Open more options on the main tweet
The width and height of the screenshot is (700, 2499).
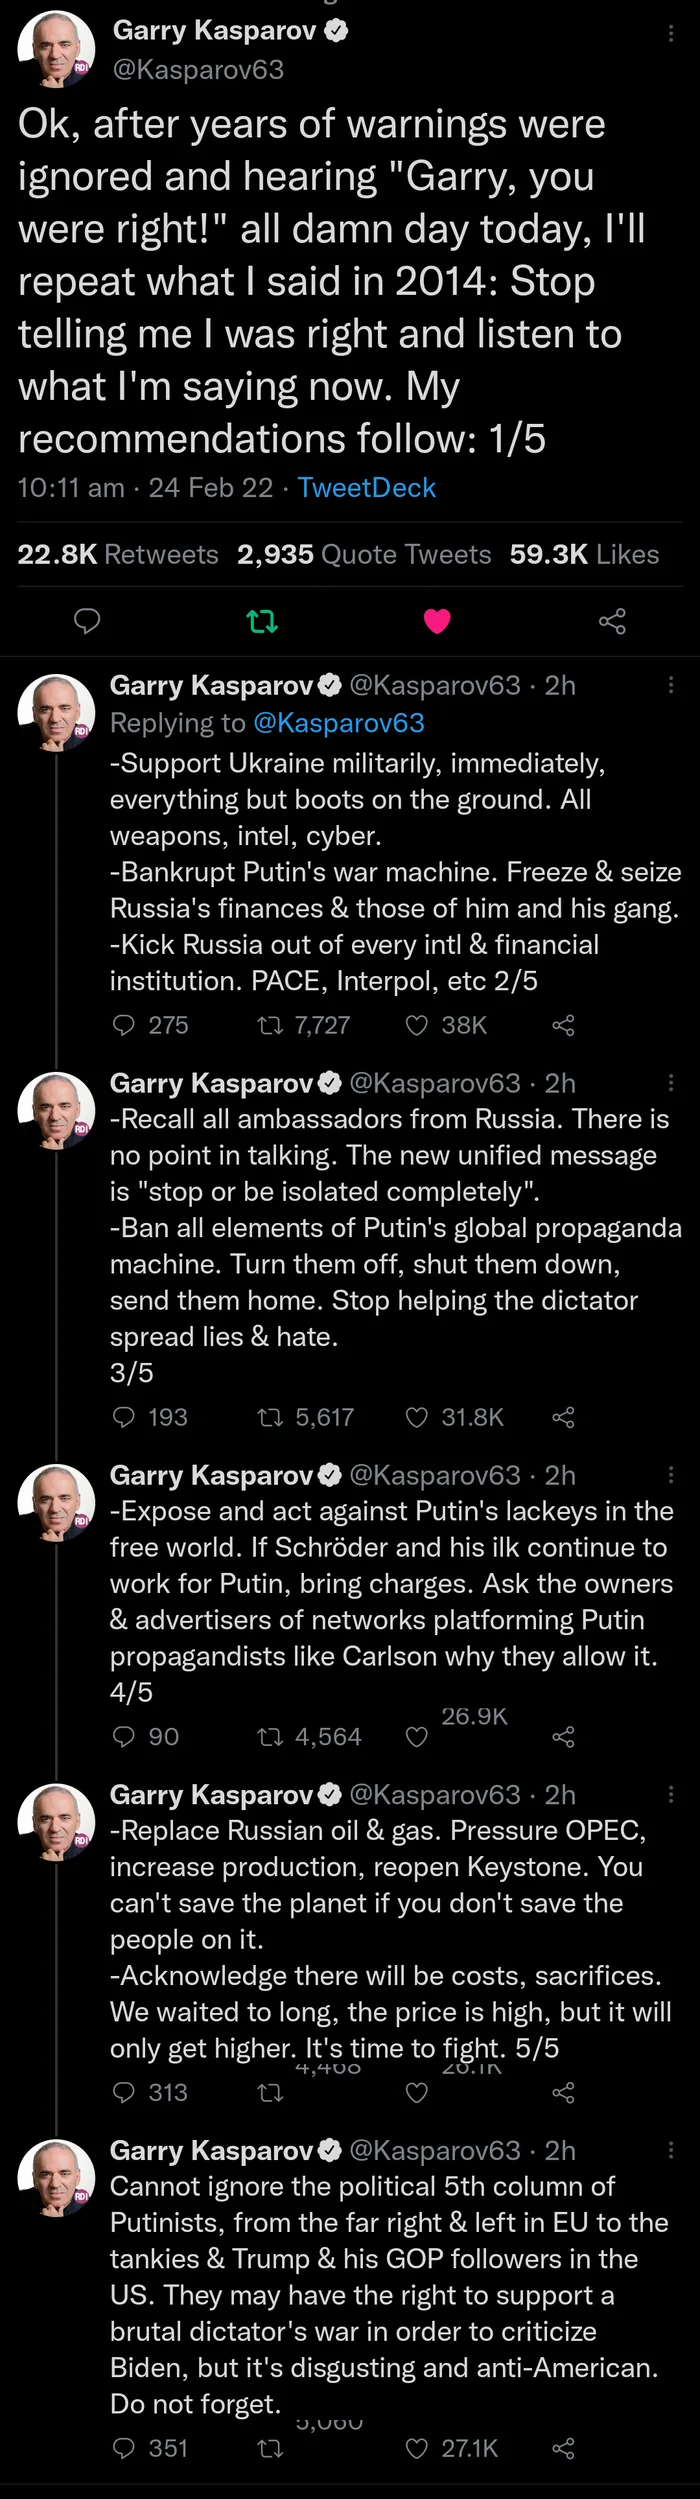(670, 33)
